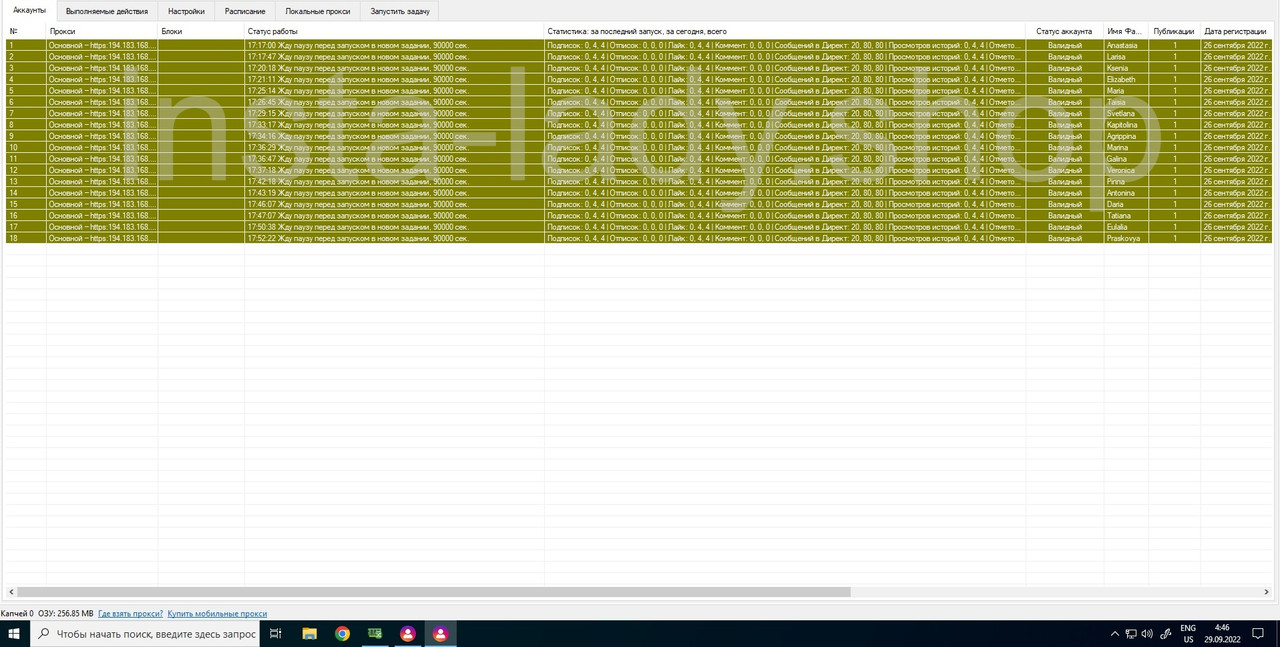Select the name cell Marina
The width and height of the screenshot is (1280, 647).
[x=1126, y=147]
